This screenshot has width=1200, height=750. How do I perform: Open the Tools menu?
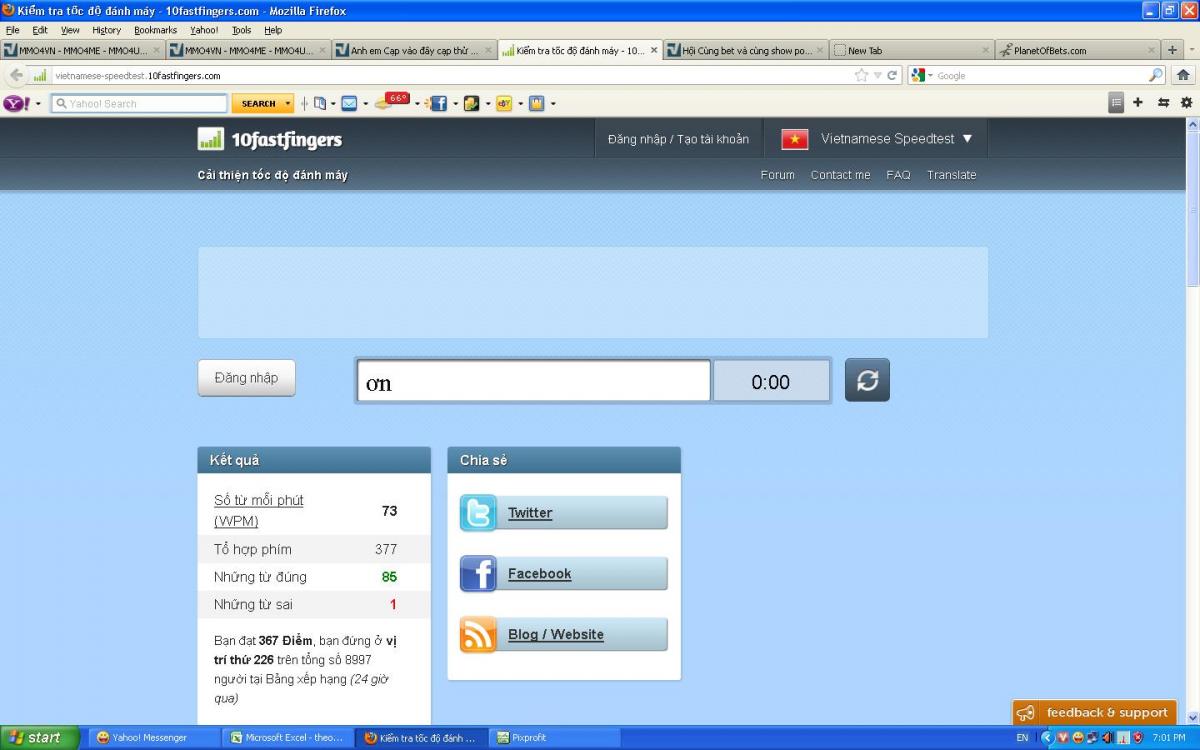click(242, 30)
